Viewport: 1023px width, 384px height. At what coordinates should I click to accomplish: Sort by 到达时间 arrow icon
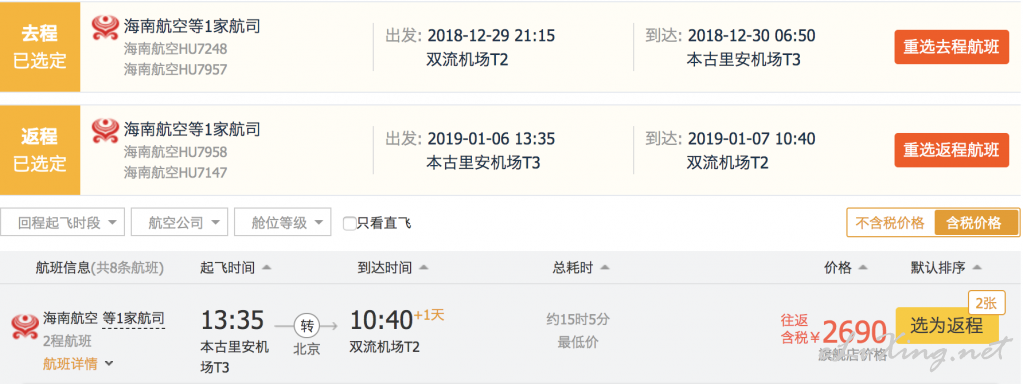[x=423, y=268]
